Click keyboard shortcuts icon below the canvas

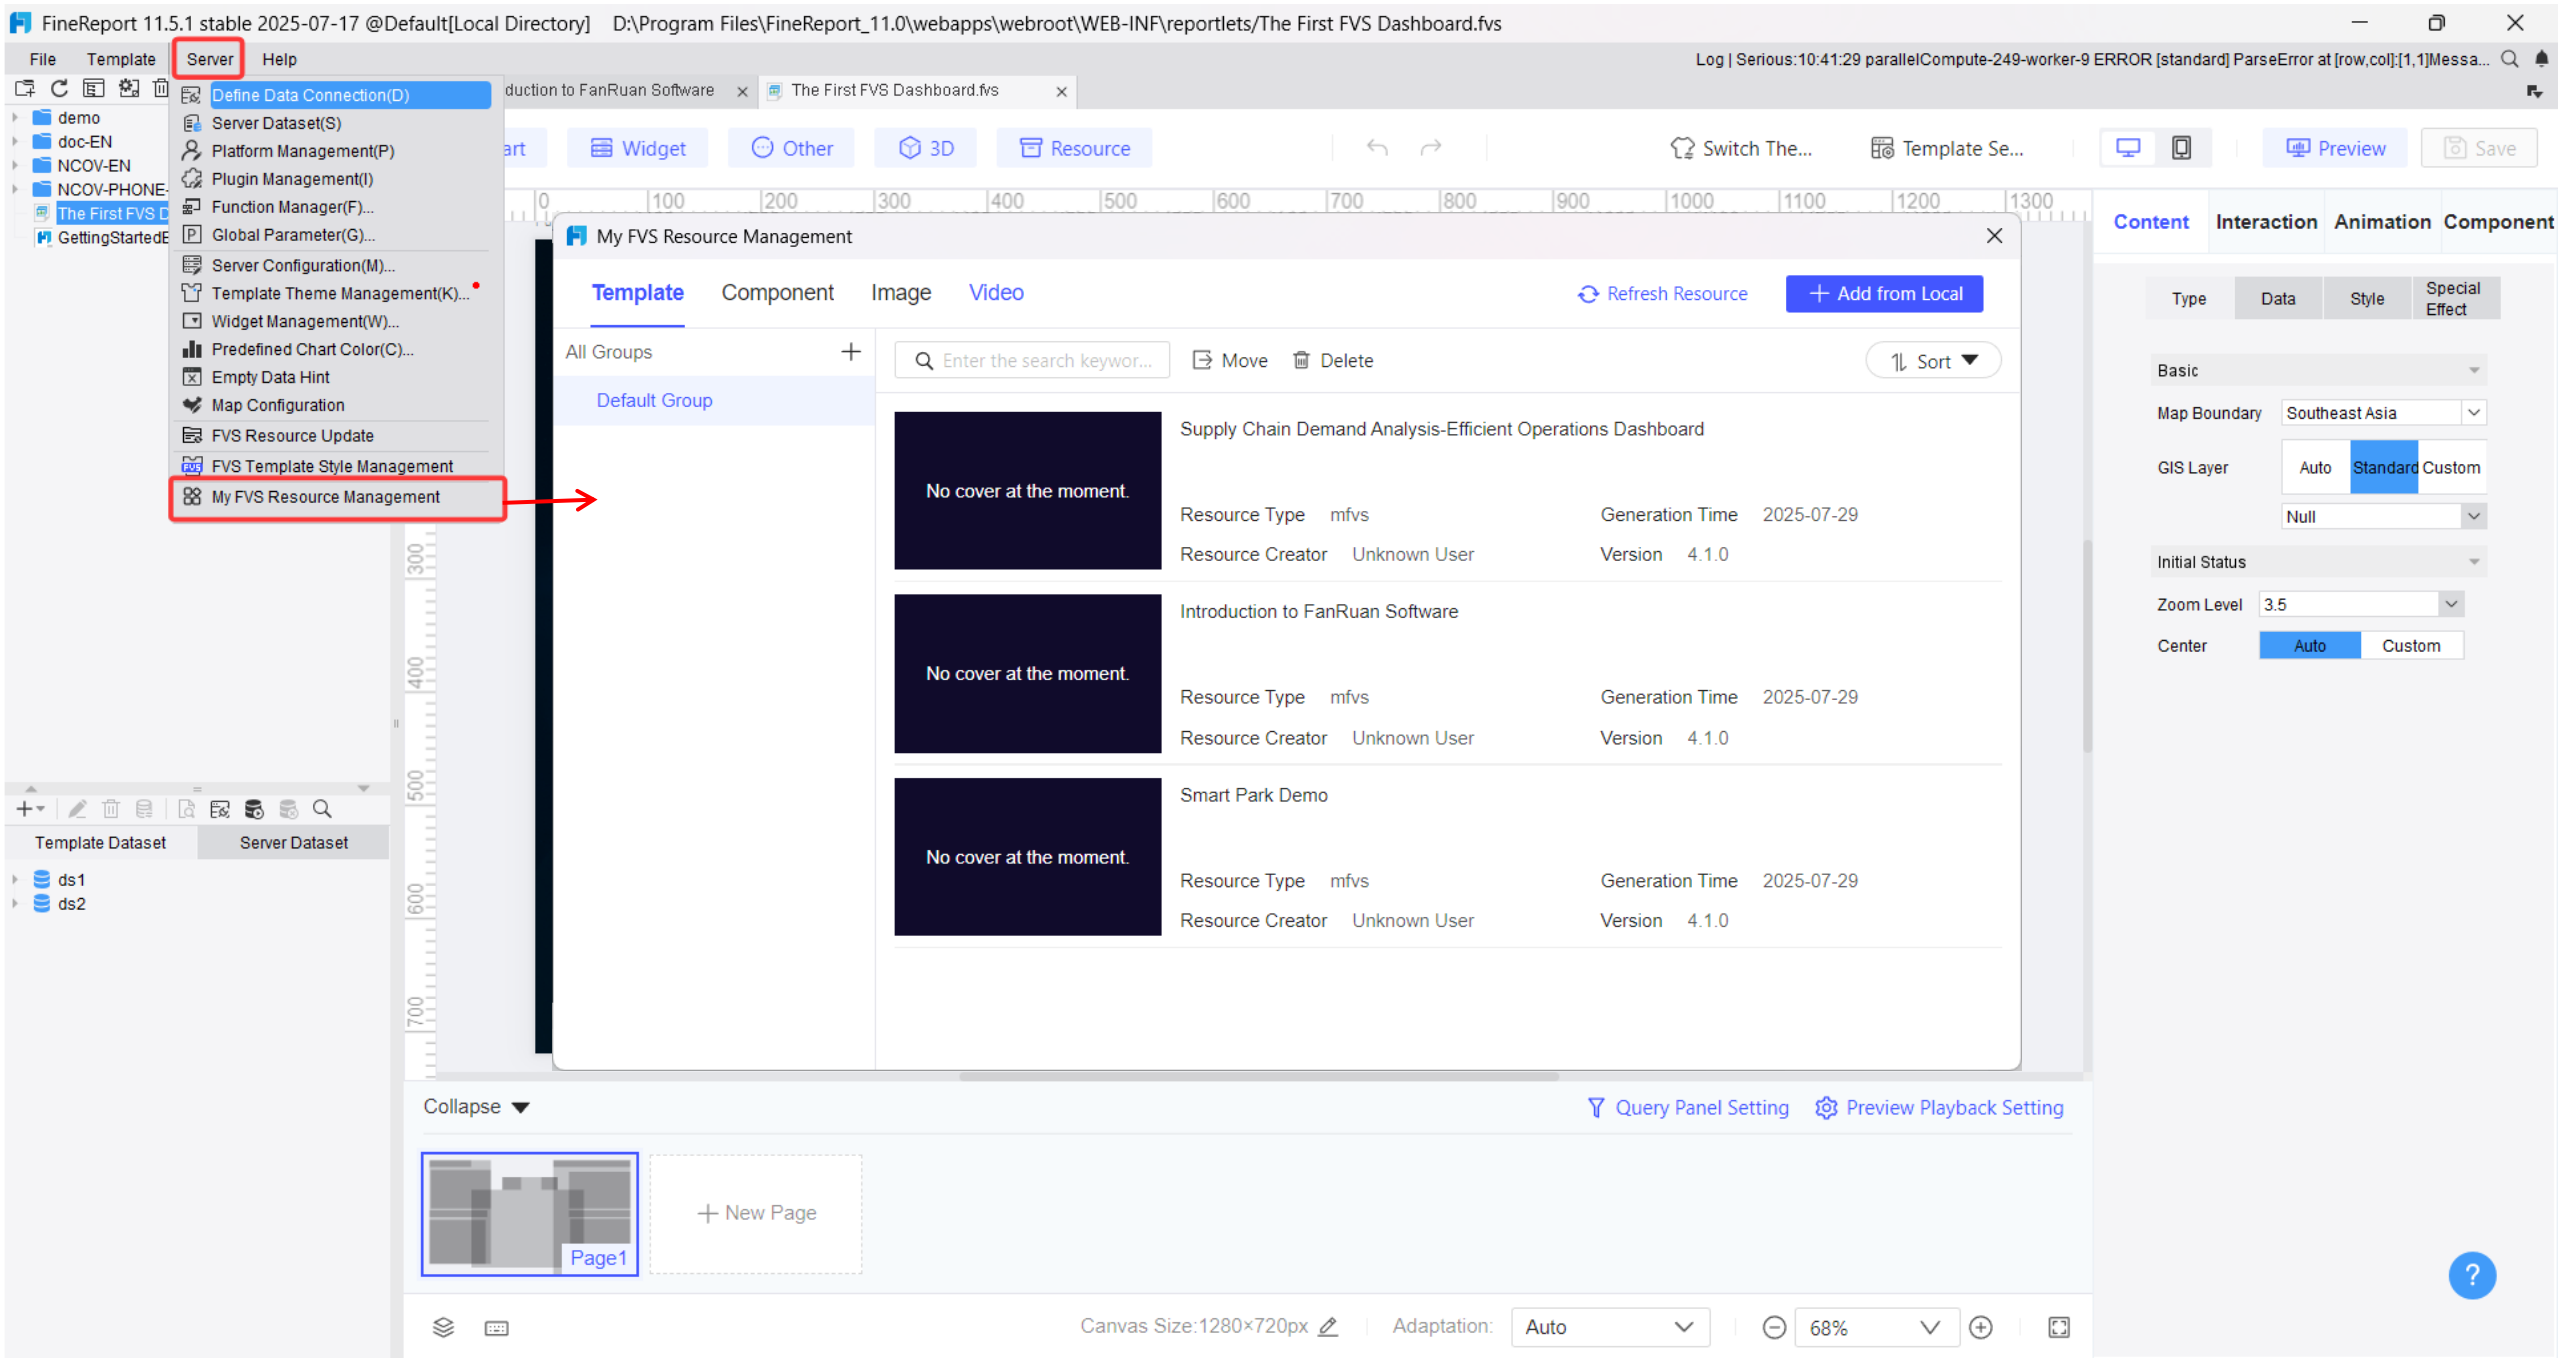496,1328
